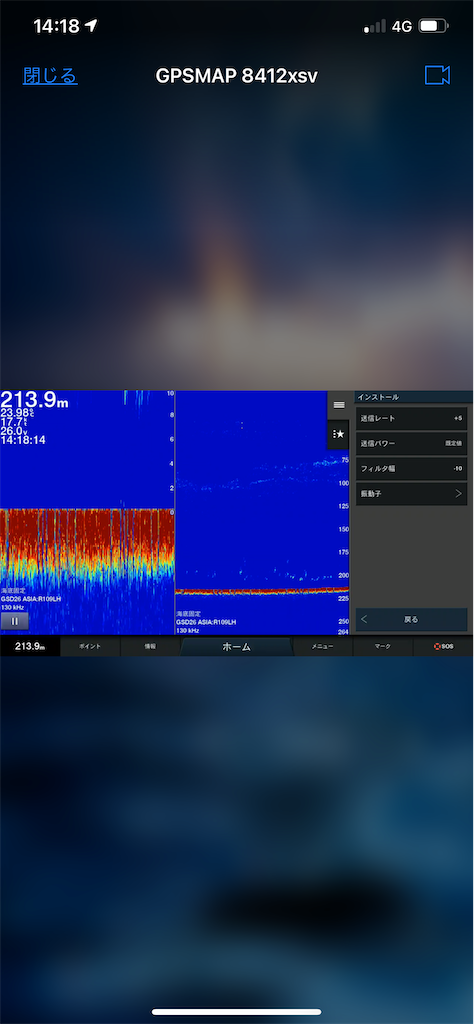Viewport: 474px width, 1024px height.
Task: Open the hamburger layers menu icon
Action: 338,405
